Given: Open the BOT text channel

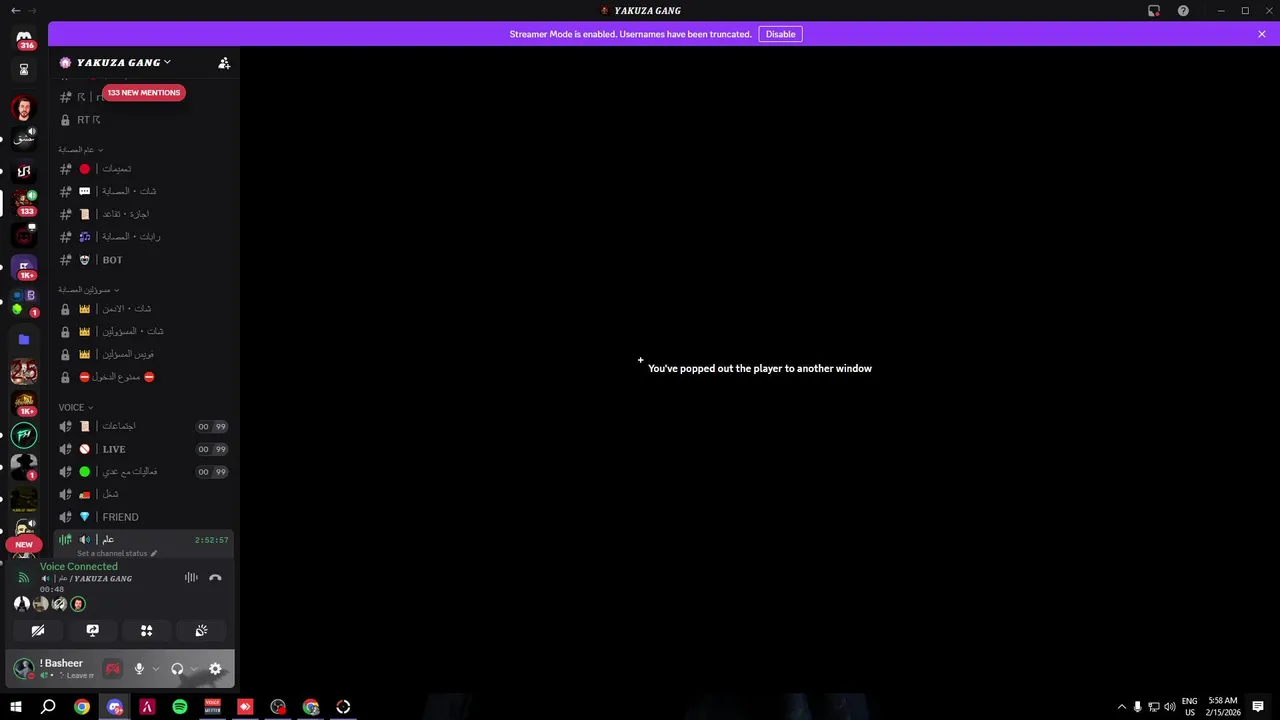Looking at the screenshot, I should tap(144, 260).
